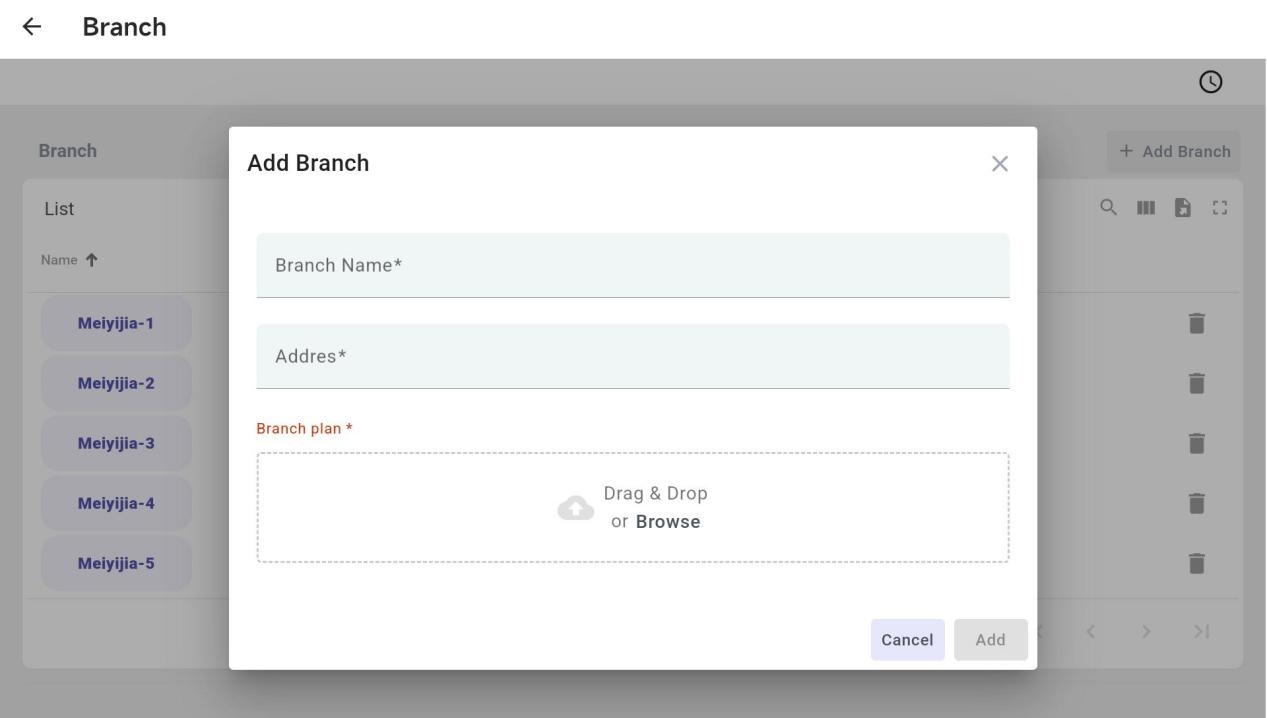Focus the Addres input field
1267x718 pixels.
coord(632,356)
